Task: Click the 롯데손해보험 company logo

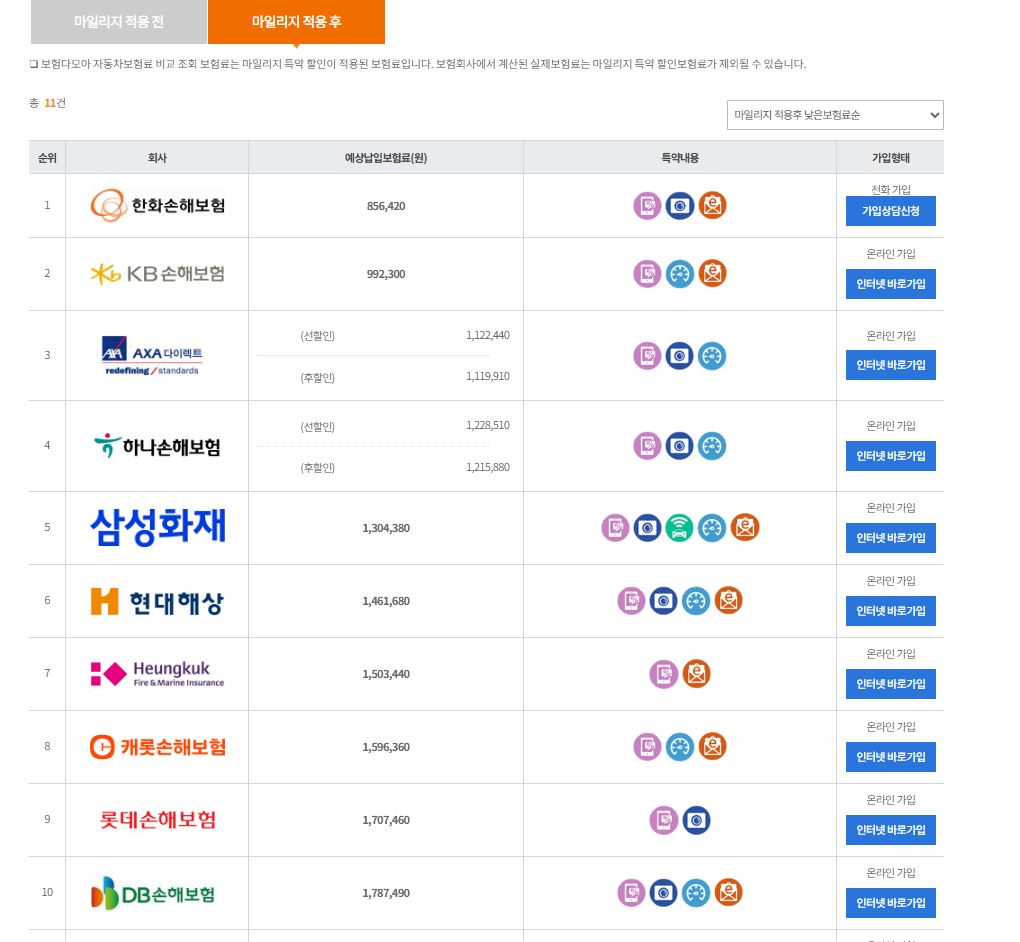Action: click(x=157, y=820)
